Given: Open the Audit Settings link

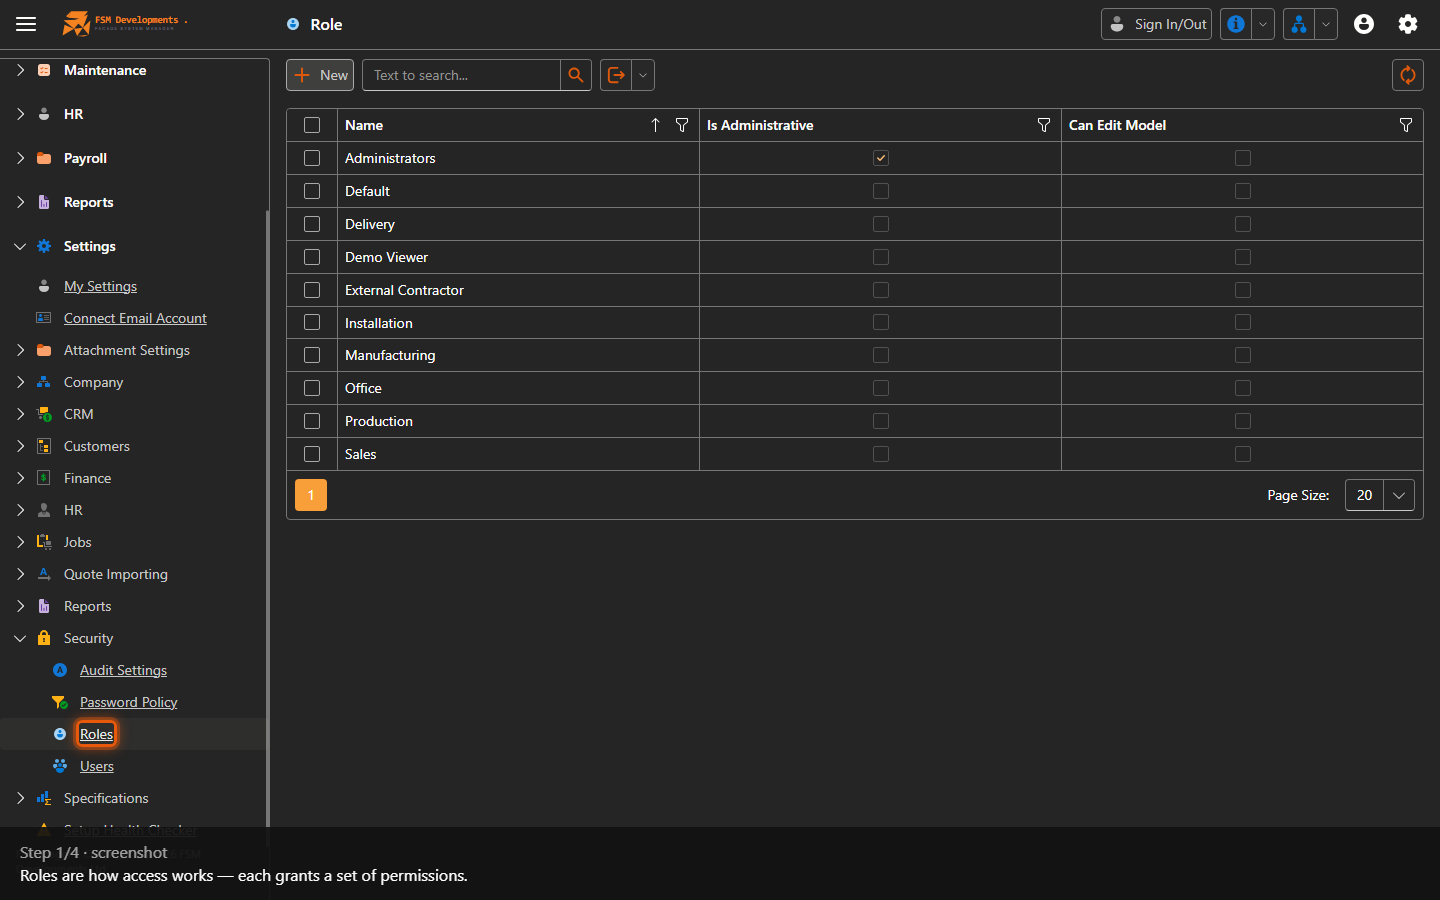Looking at the screenshot, I should (124, 670).
